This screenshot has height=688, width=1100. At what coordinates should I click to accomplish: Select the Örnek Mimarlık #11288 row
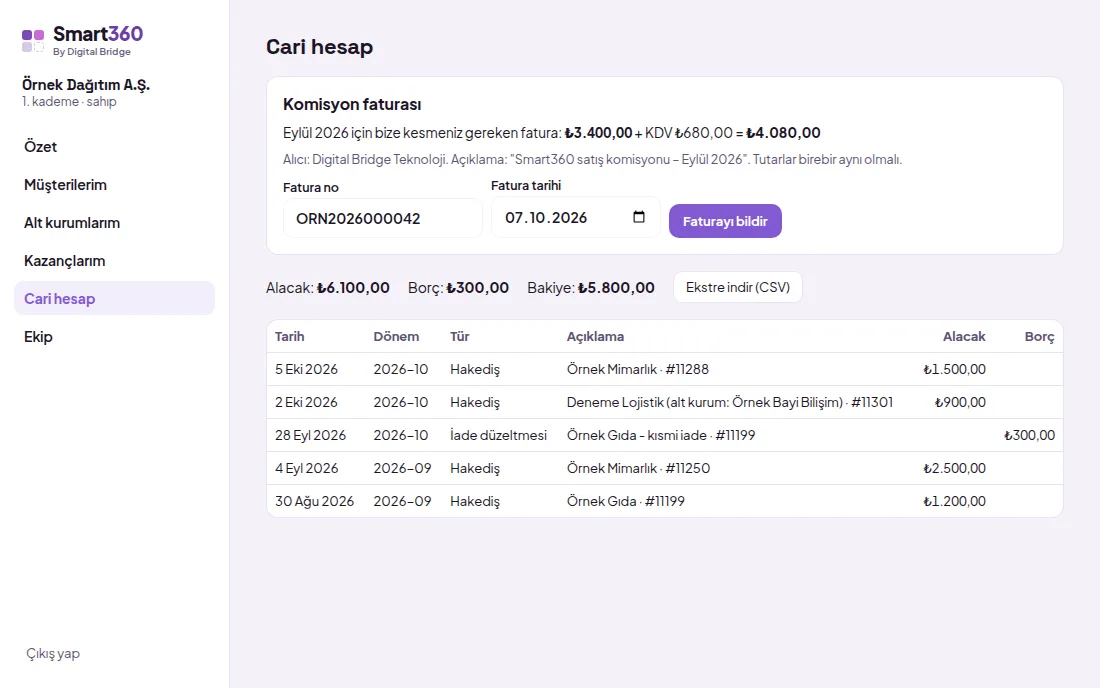click(664, 369)
